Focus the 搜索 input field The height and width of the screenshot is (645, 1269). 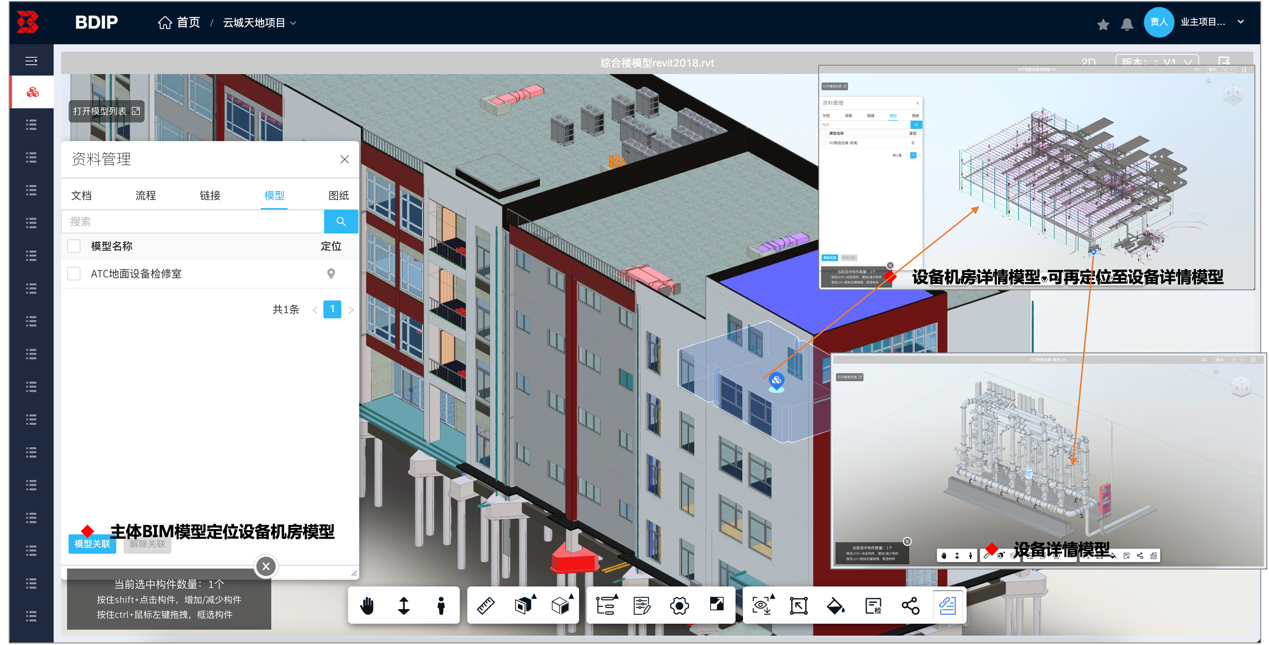(193, 222)
